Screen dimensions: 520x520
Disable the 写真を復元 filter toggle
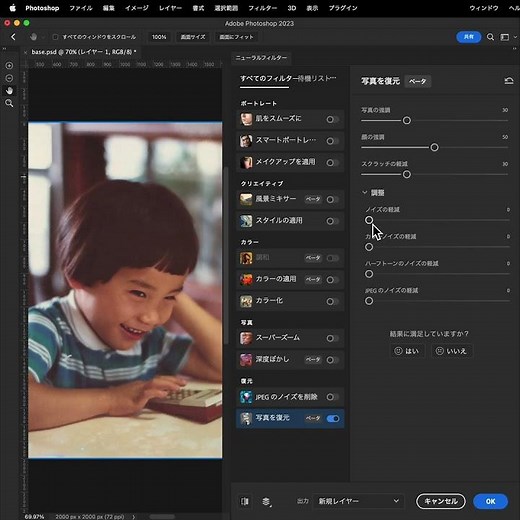pos(333,418)
